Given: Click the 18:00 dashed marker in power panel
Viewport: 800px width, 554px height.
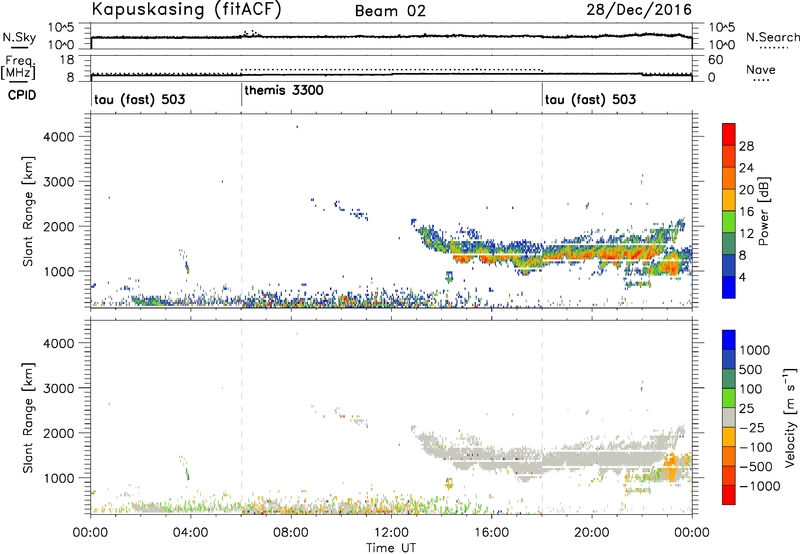Looking at the screenshot, I should pos(542,211).
